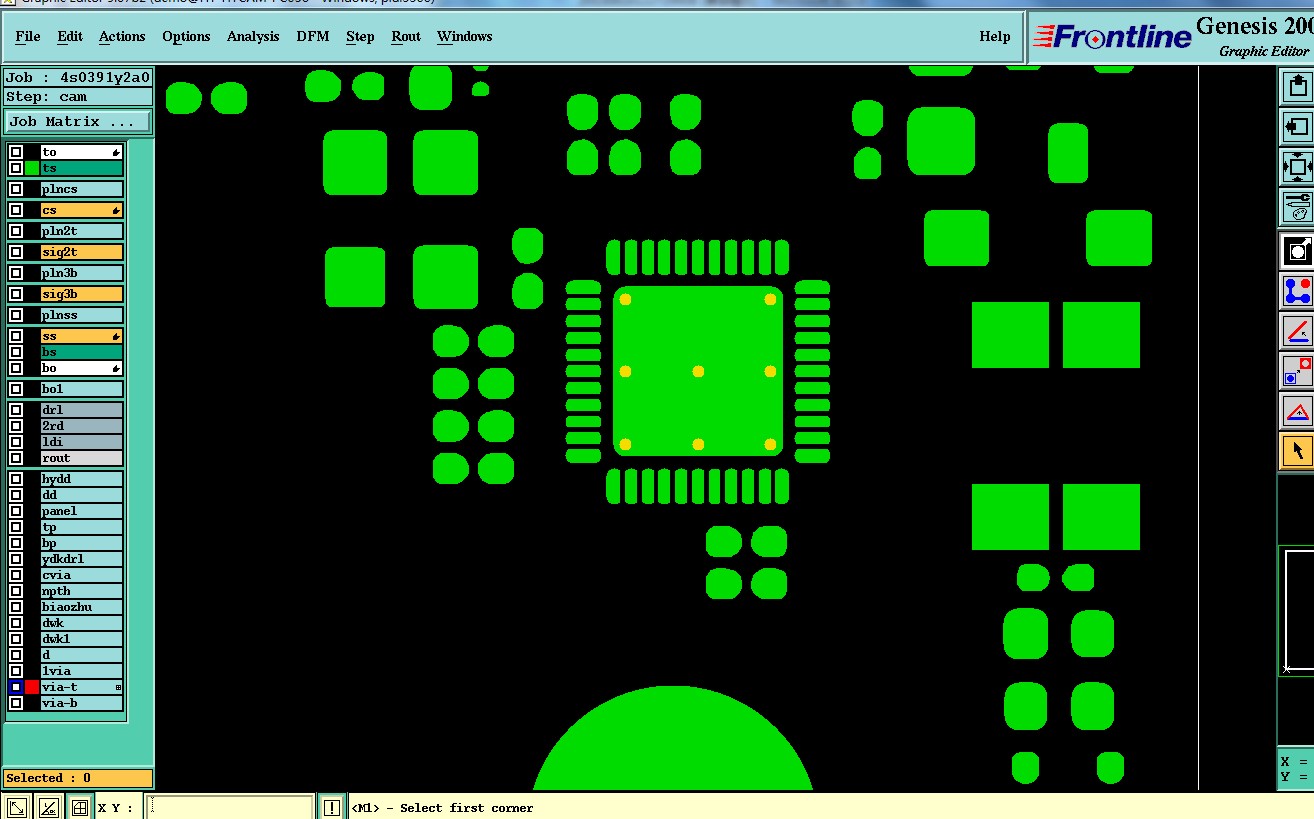The width and height of the screenshot is (1314, 819).
Task: Select the blue and red connected-dots icon
Action: (1297, 290)
